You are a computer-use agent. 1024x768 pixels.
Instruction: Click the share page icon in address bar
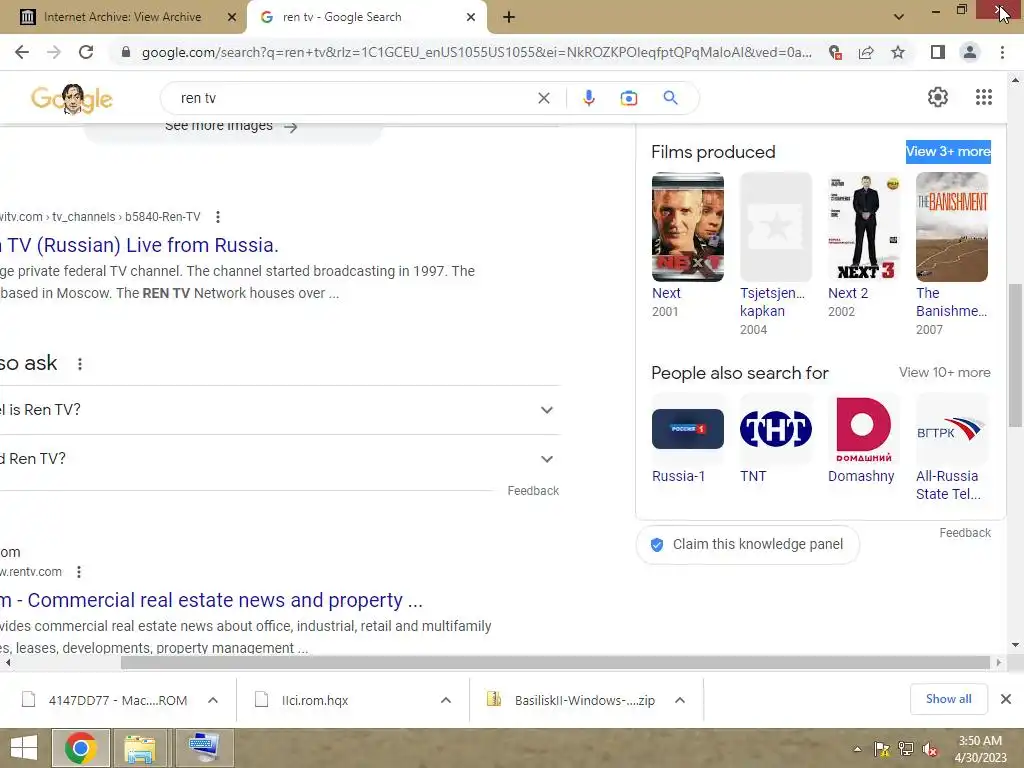point(866,52)
